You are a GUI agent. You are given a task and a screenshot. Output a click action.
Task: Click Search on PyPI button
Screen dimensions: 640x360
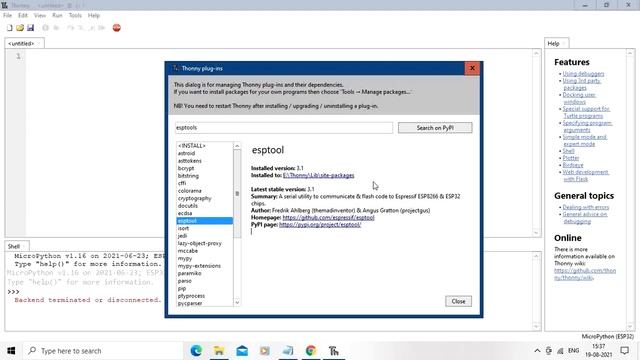point(435,128)
